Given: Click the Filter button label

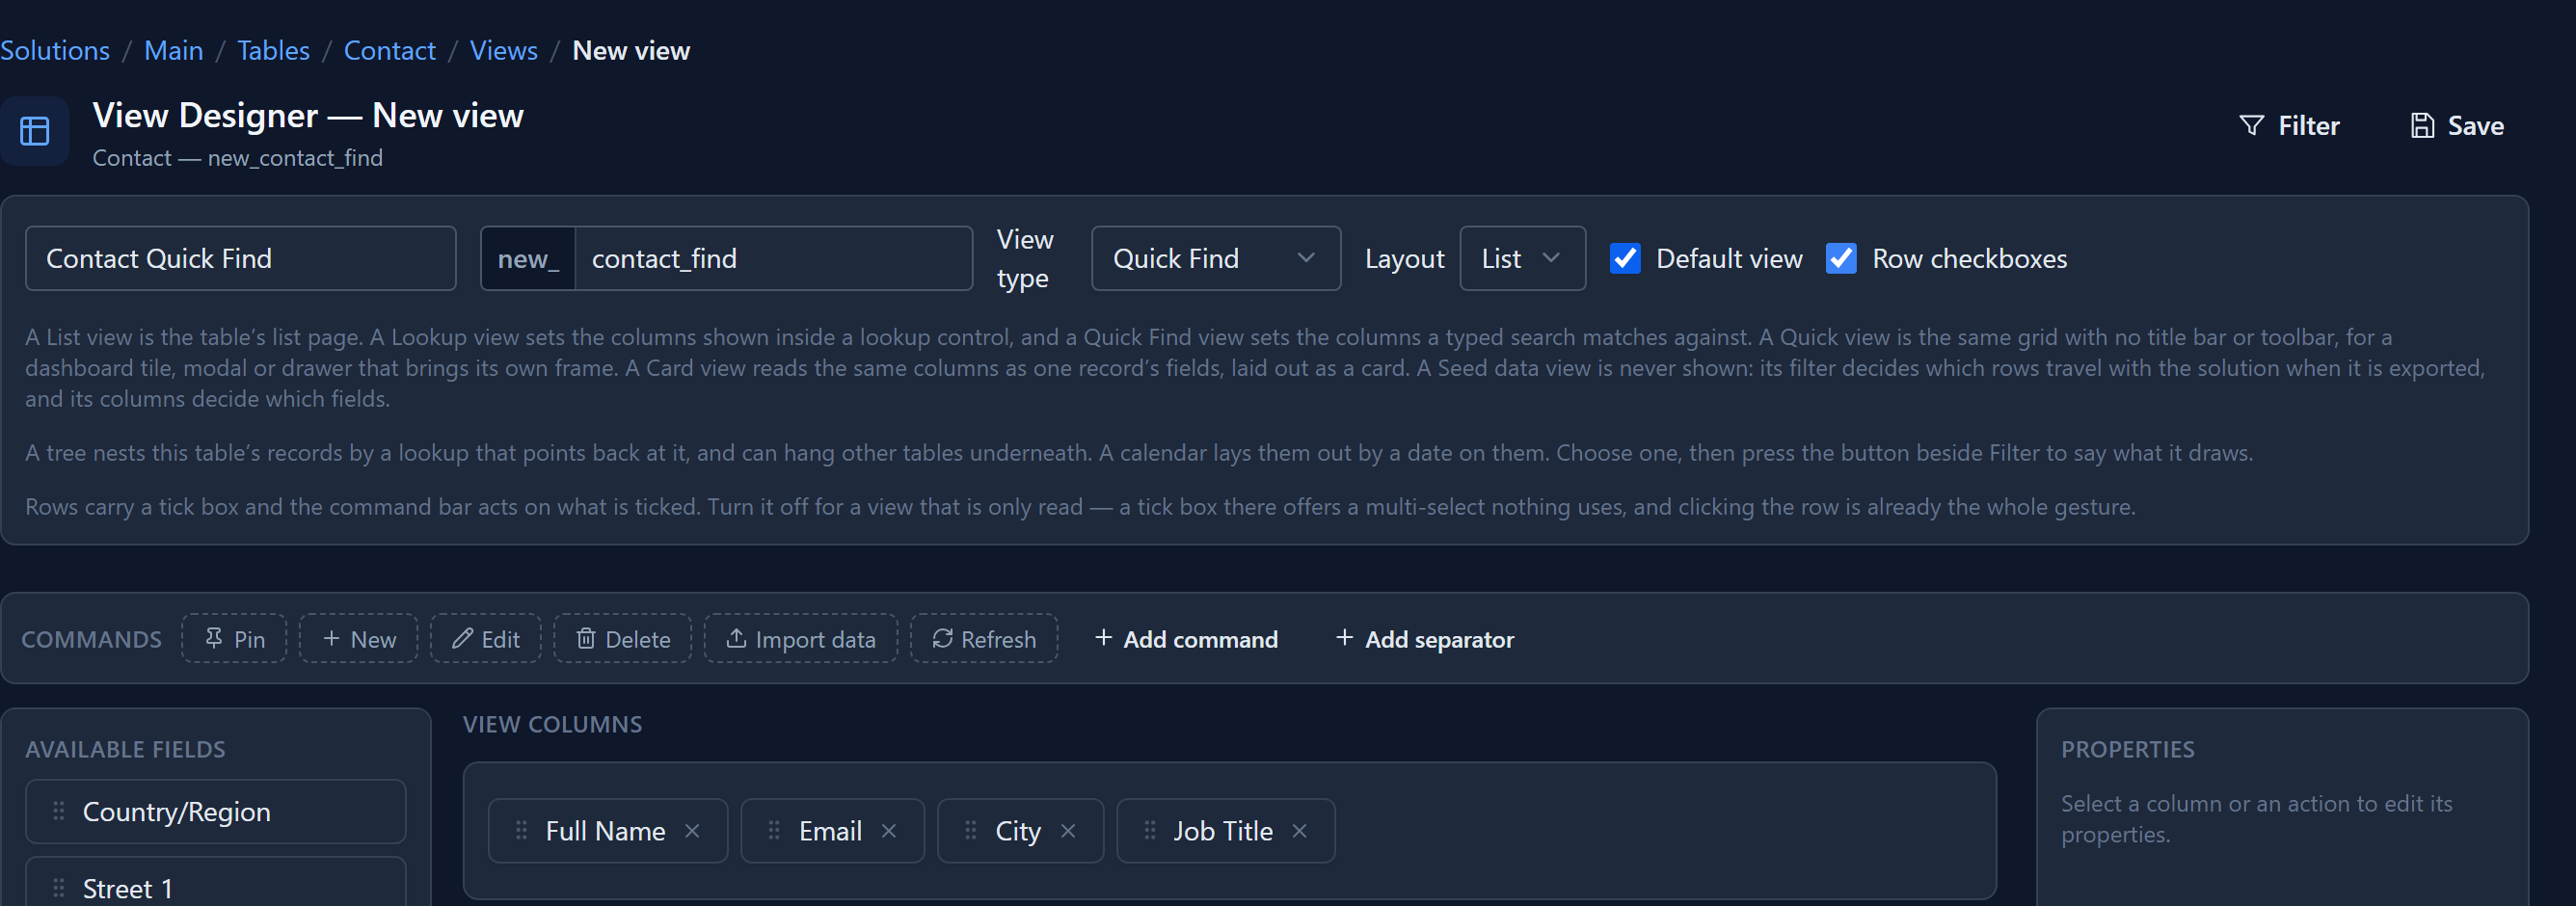Looking at the screenshot, I should point(2308,126).
